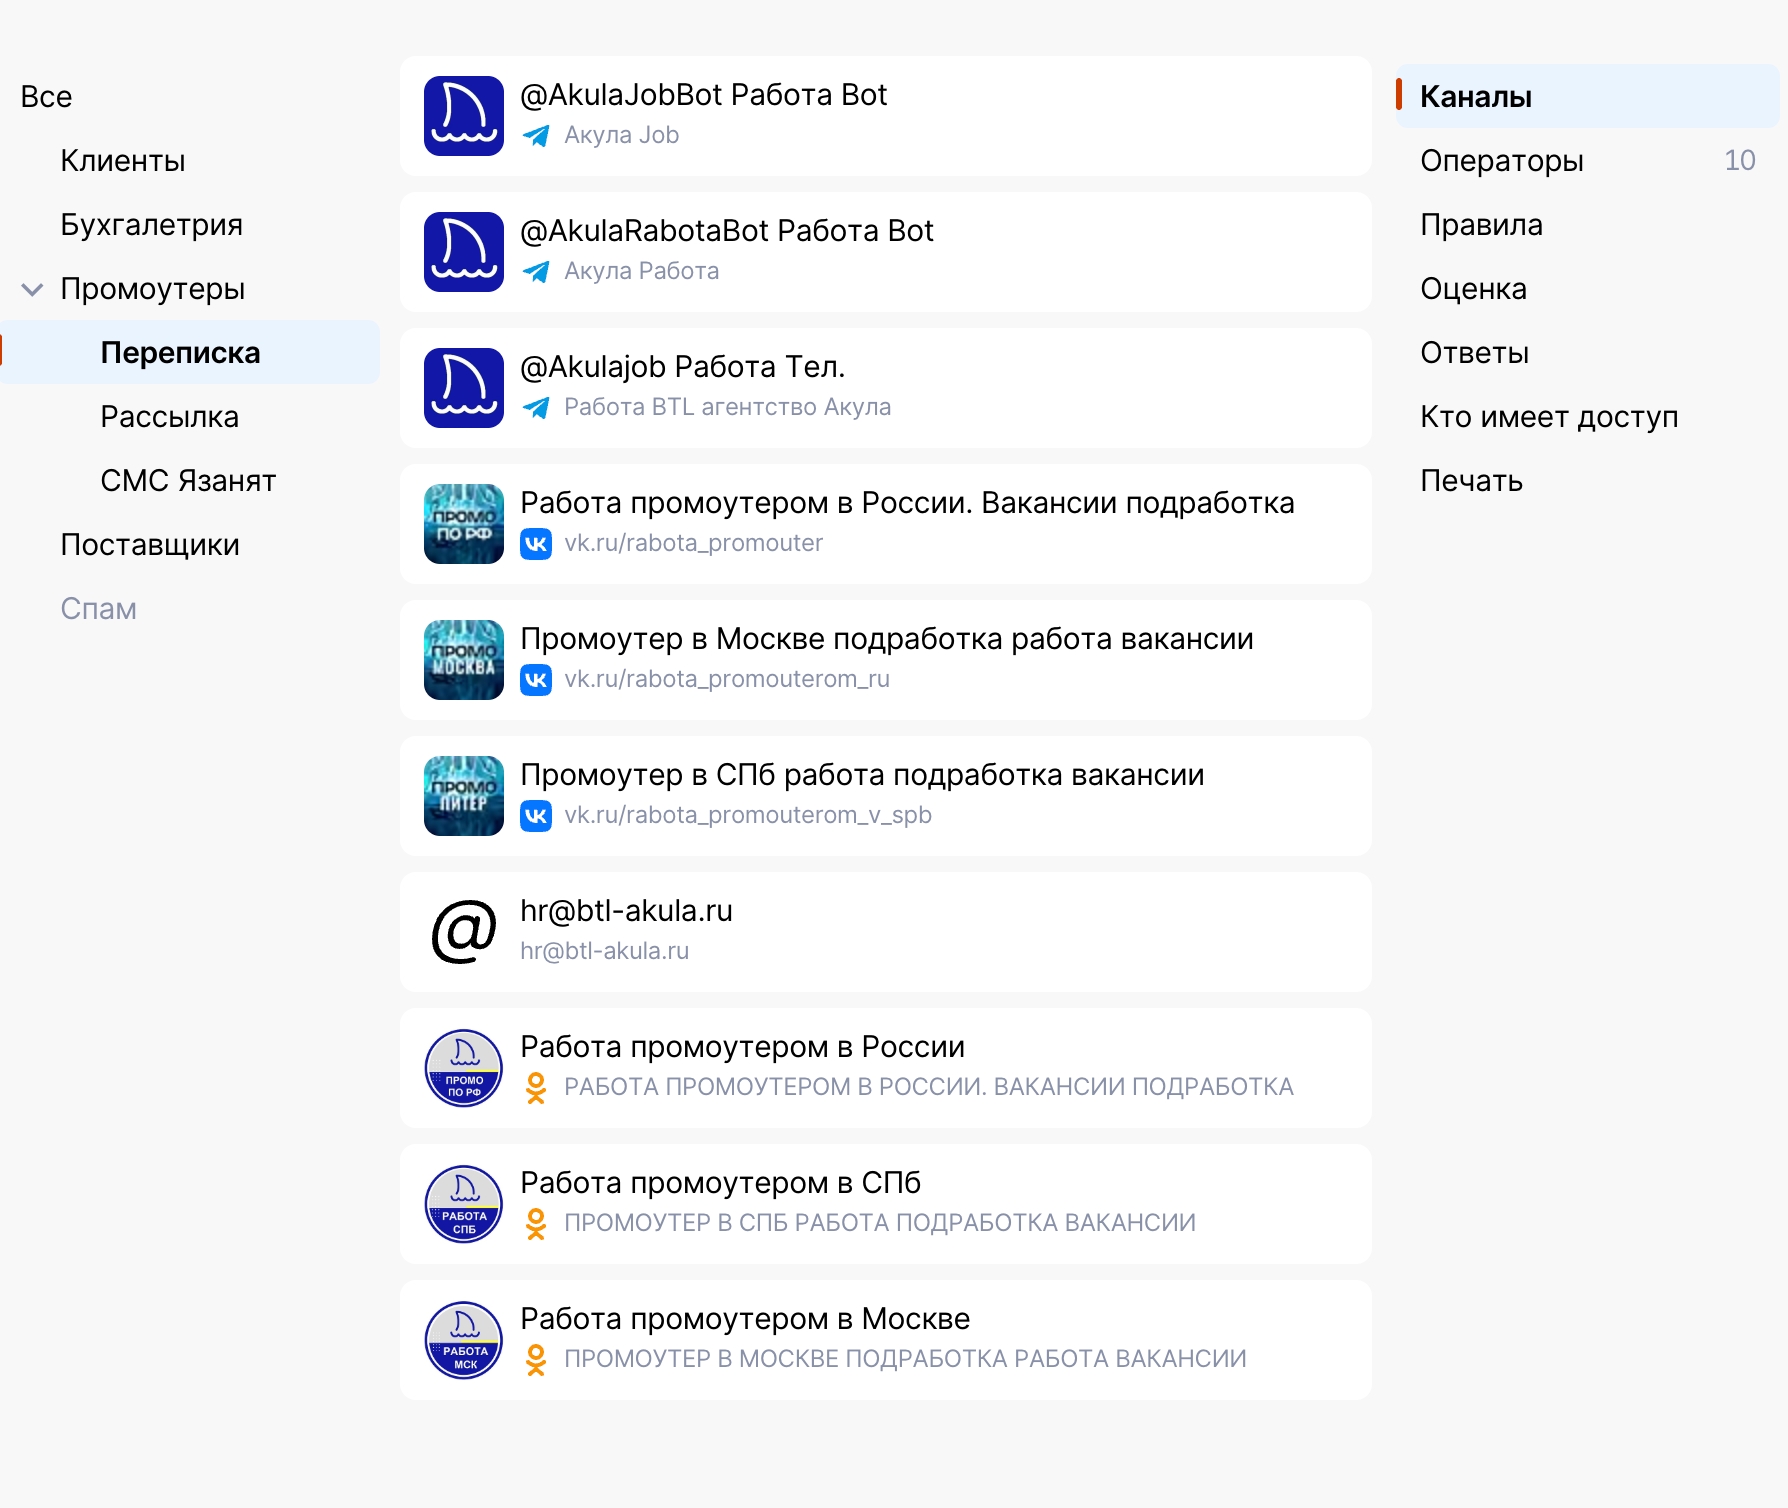
Task: Open the Правила settings tab
Action: pos(1481,225)
